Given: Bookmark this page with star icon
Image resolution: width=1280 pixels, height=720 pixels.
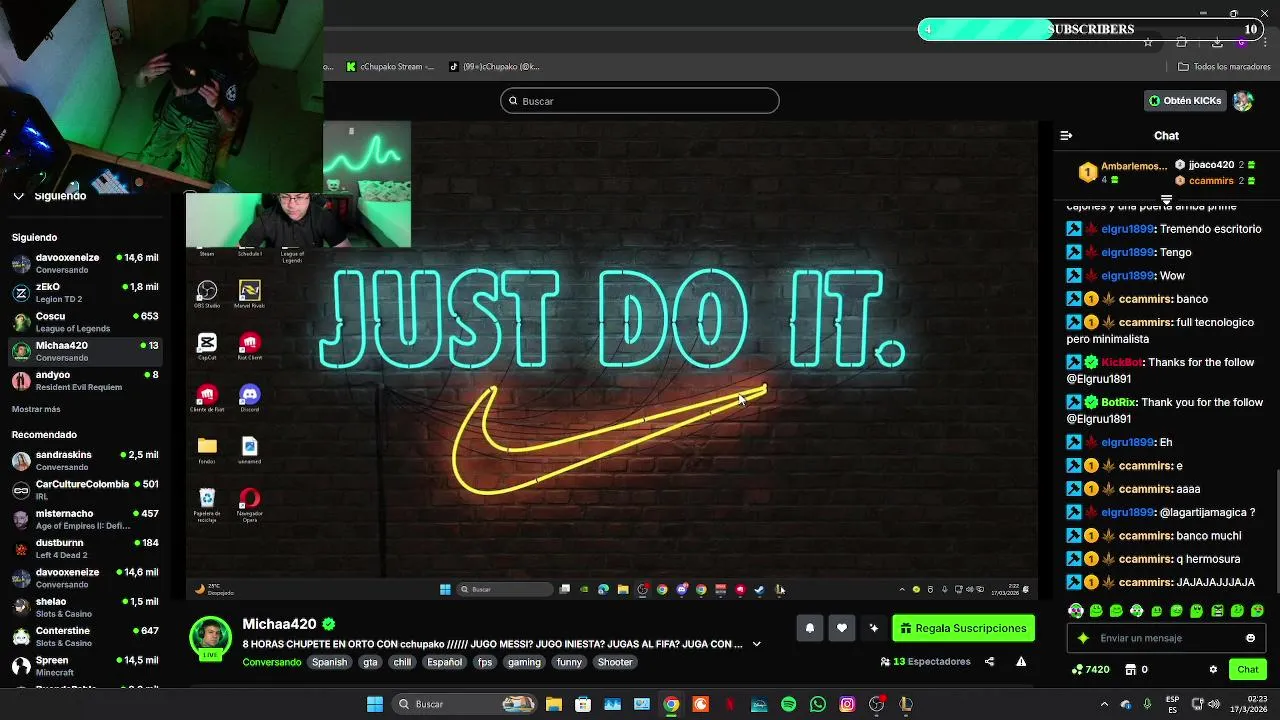Looking at the screenshot, I should coord(1148,42).
